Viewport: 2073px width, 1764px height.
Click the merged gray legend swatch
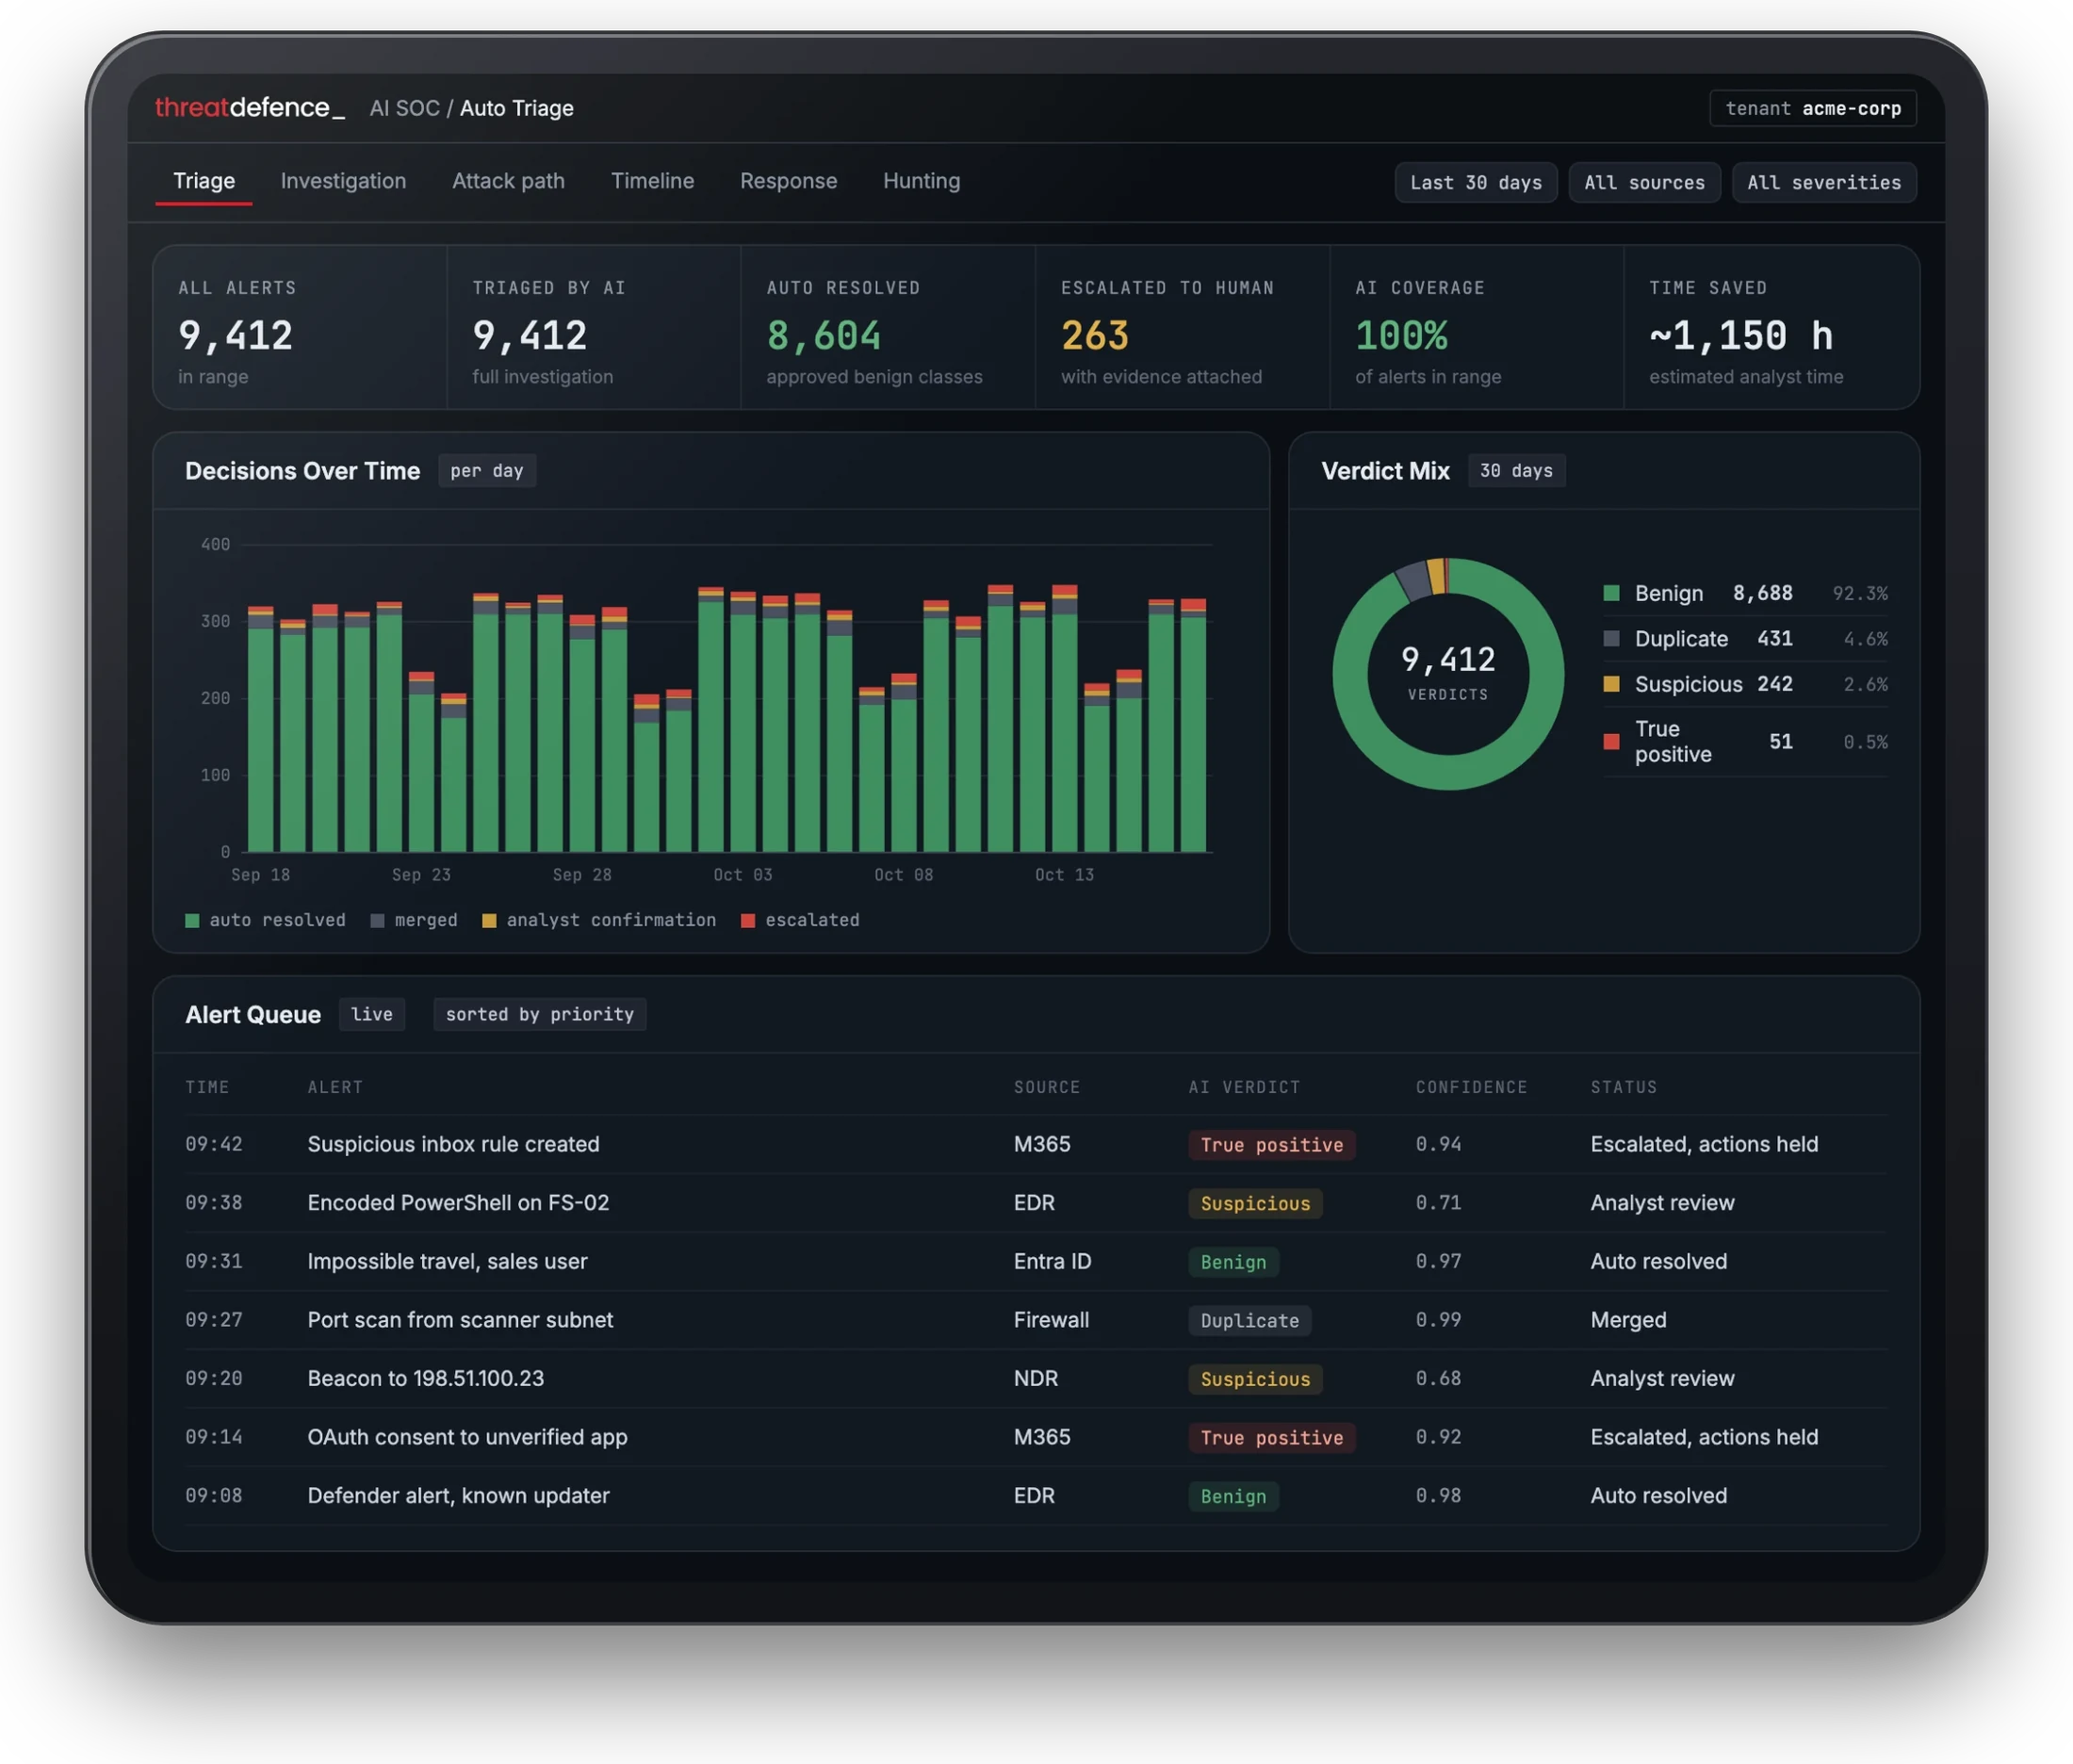click(377, 920)
